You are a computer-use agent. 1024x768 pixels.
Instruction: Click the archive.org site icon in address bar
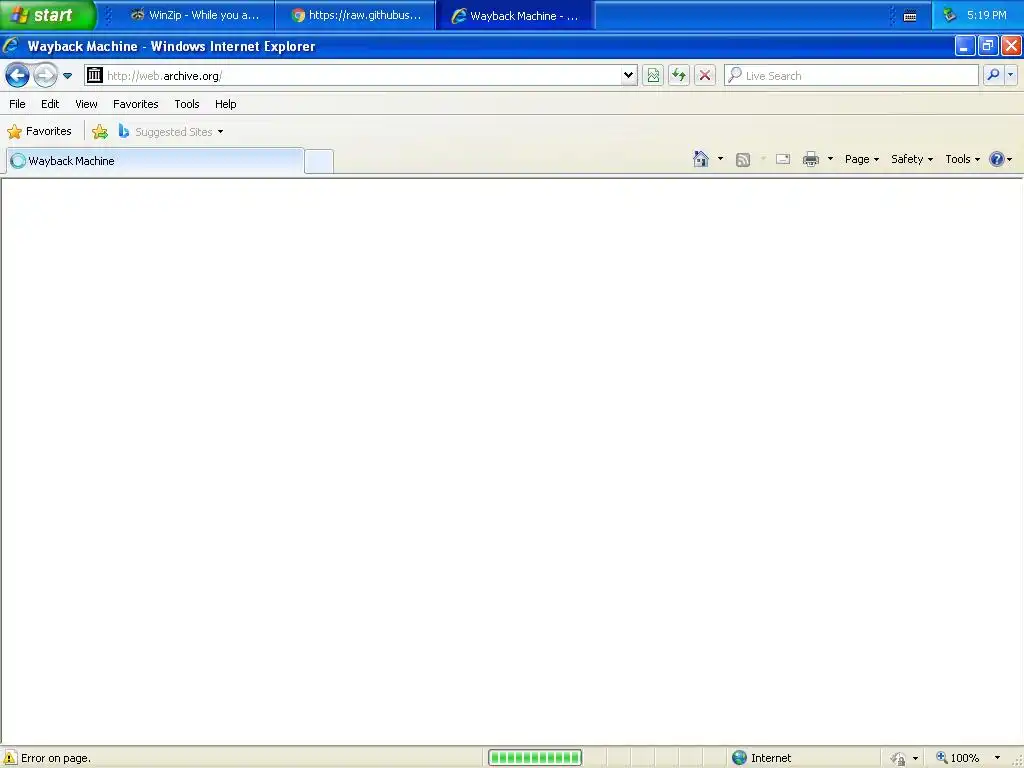[x=95, y=75]
